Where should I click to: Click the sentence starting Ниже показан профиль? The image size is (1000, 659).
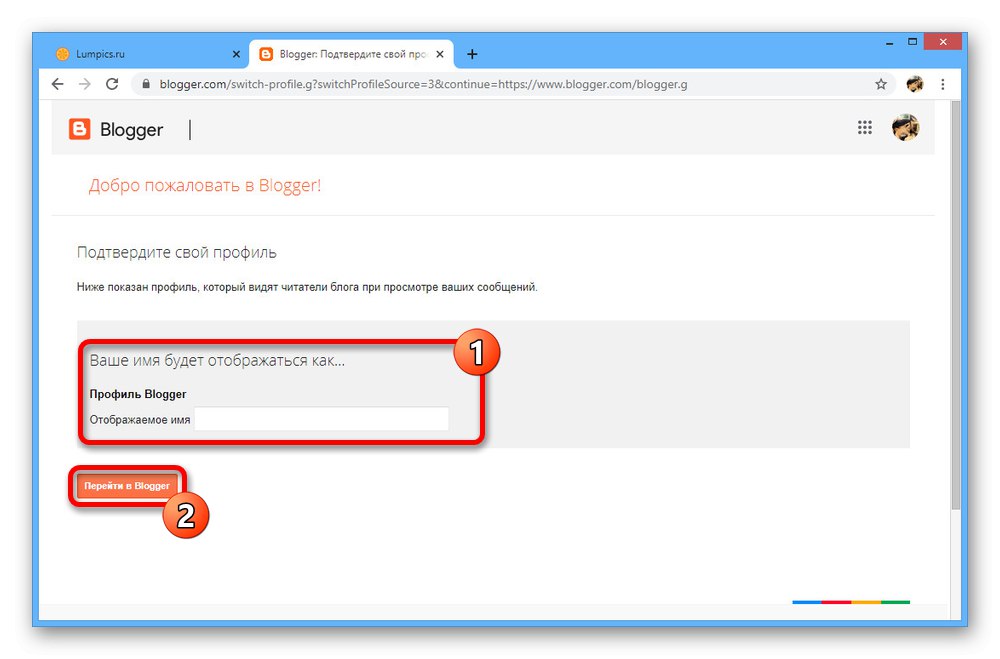coord(307,287)
